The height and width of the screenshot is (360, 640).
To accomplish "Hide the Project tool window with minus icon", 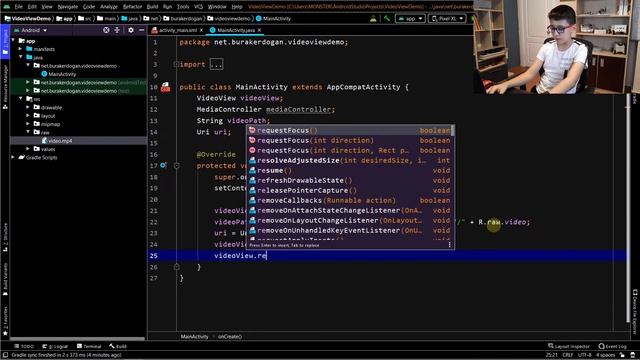I will pyautogui.click(x=141, y=30).
